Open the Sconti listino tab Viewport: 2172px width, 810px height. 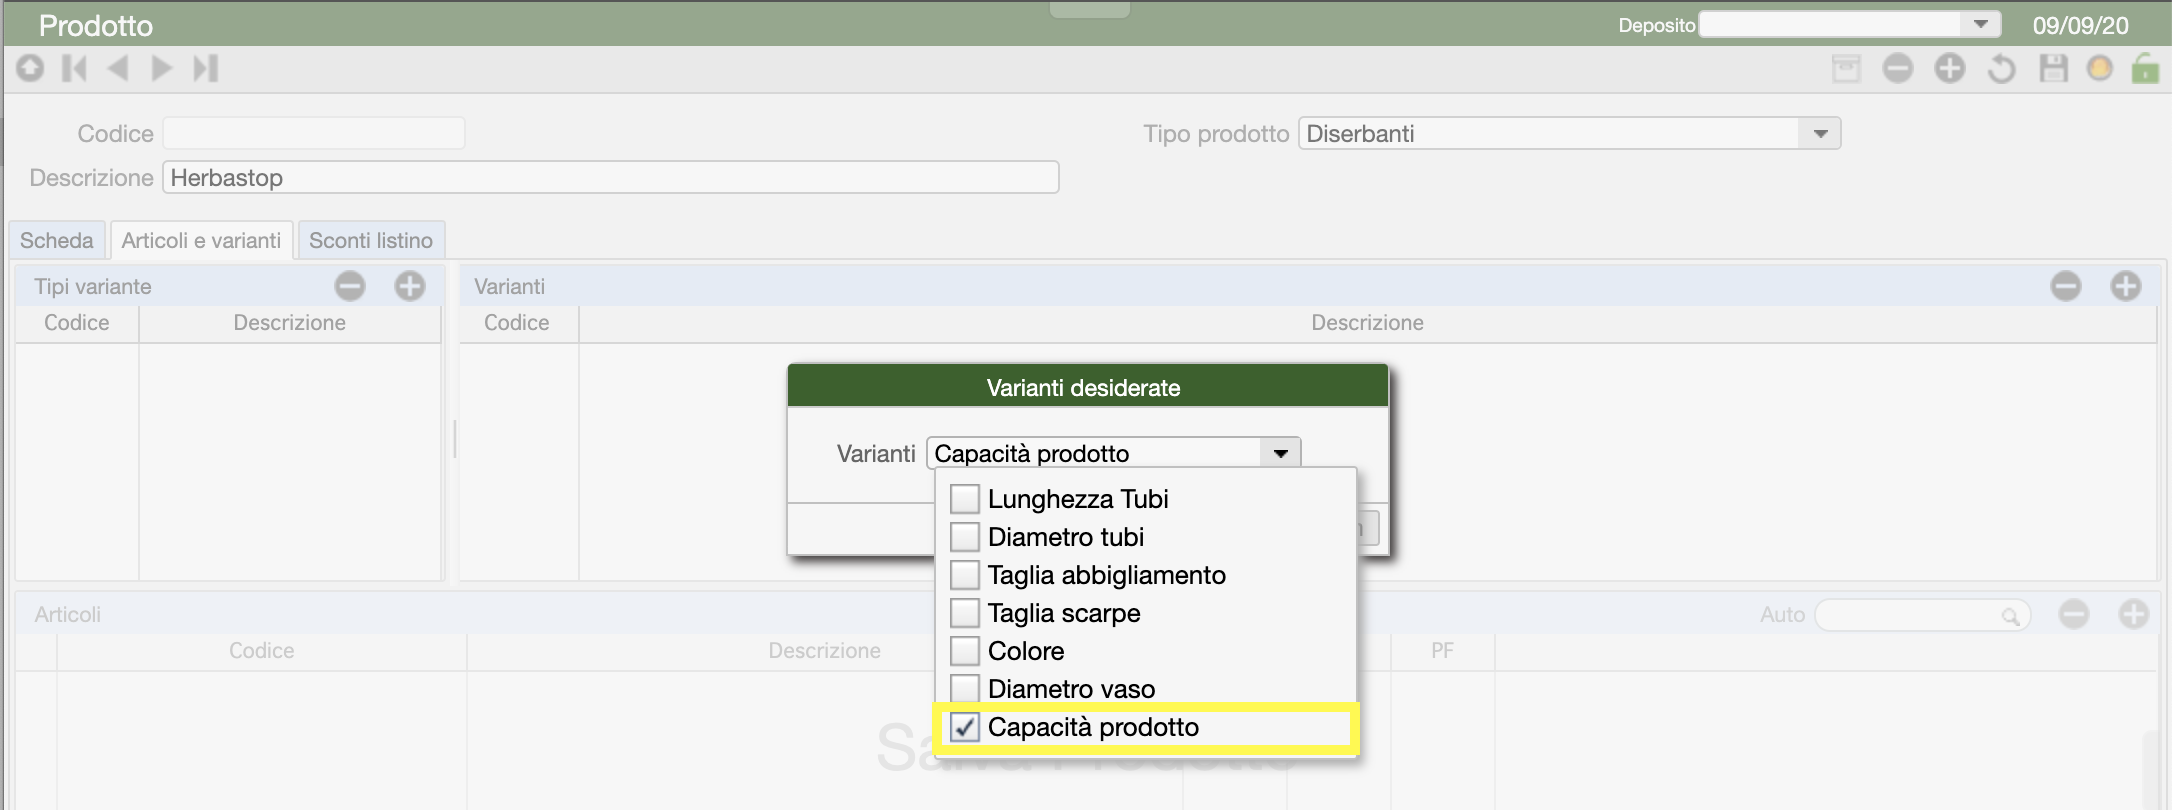[x=371, y=240]
